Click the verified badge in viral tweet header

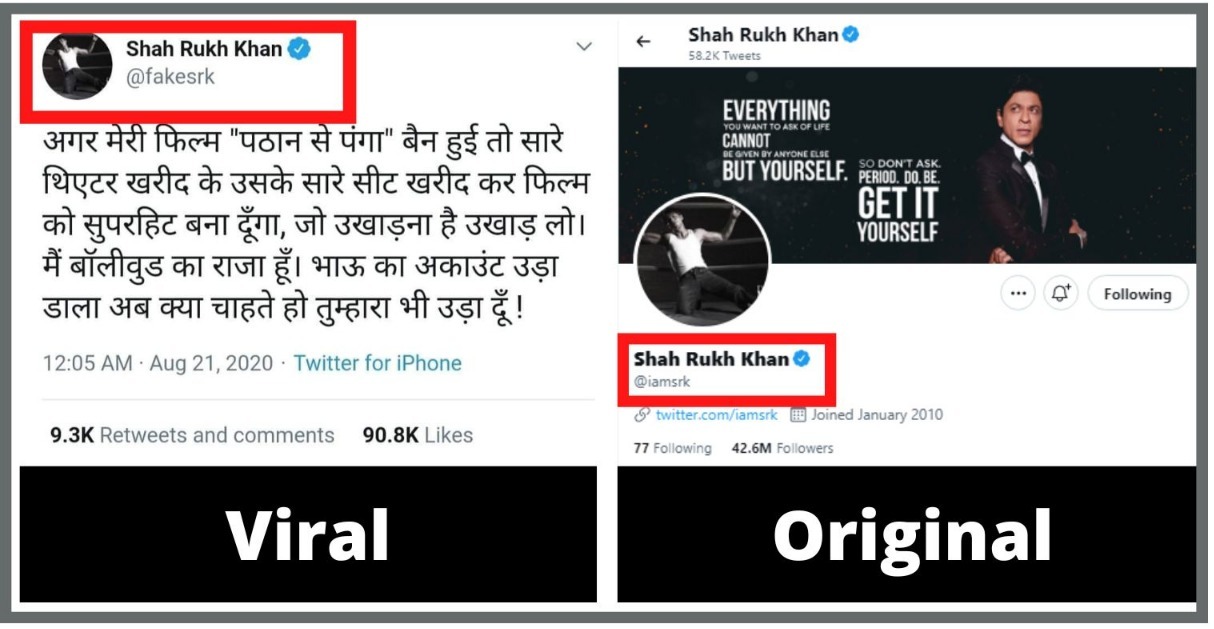coord(299,48)
